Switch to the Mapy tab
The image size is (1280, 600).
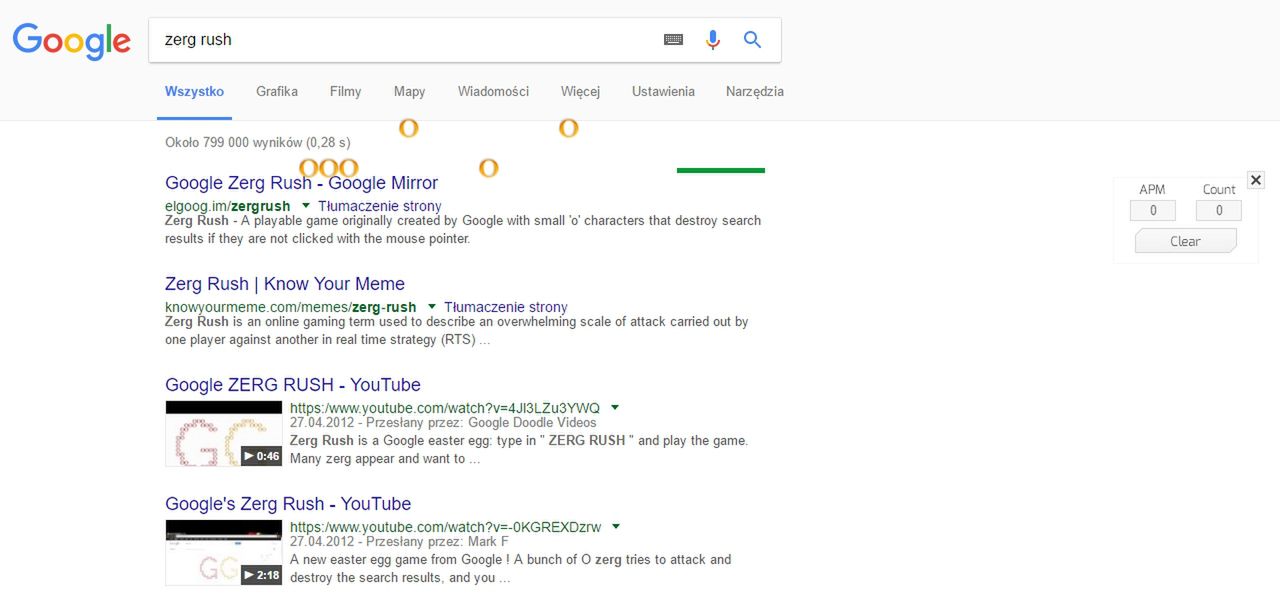point(409,91)
